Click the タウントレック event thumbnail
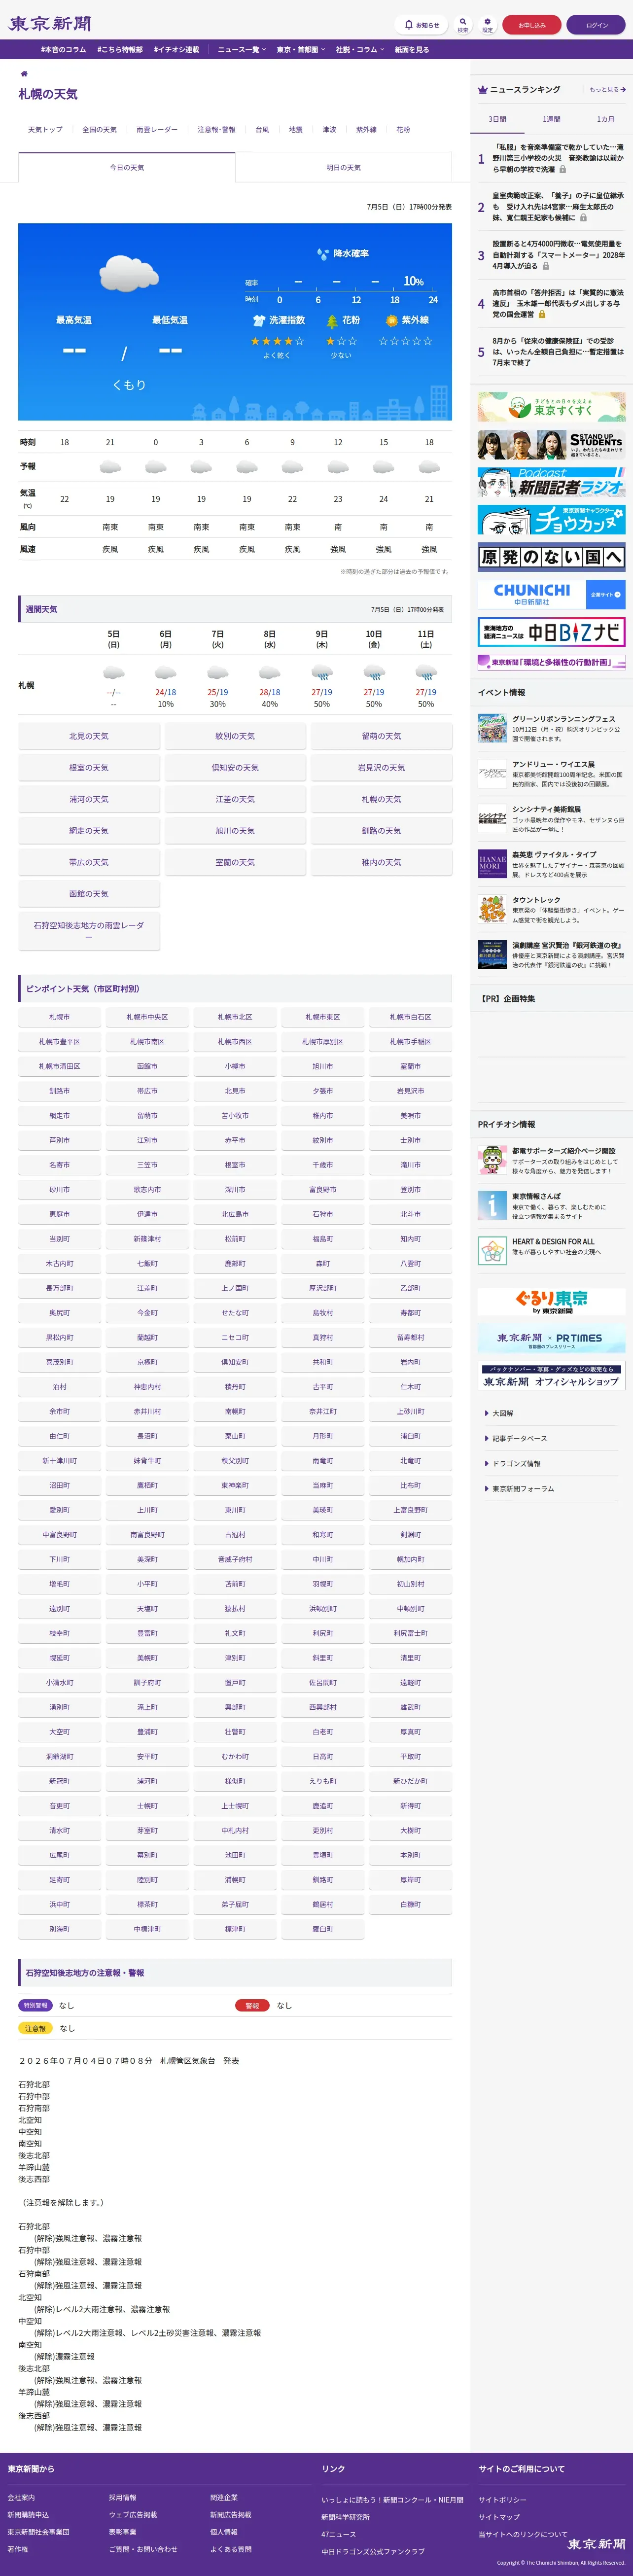The width and height of the screenshot is (633, 2576). point(492,909)
